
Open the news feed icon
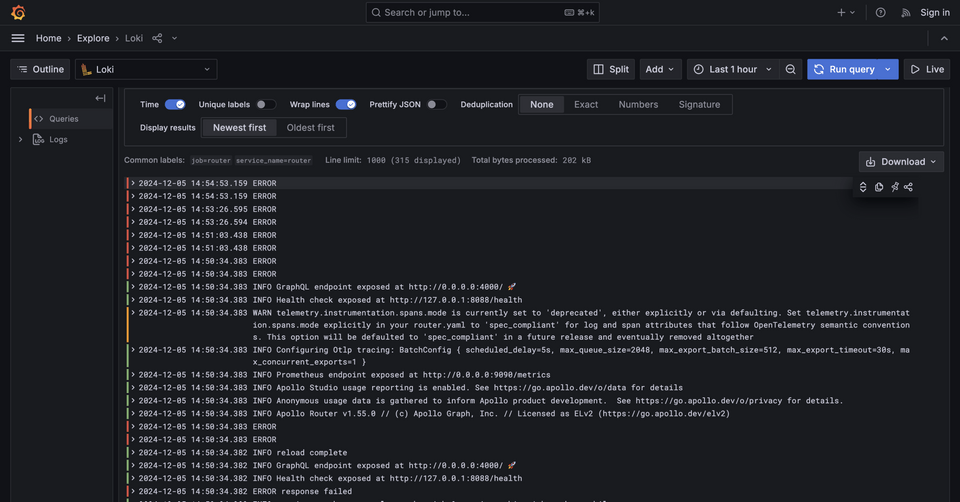906,12
